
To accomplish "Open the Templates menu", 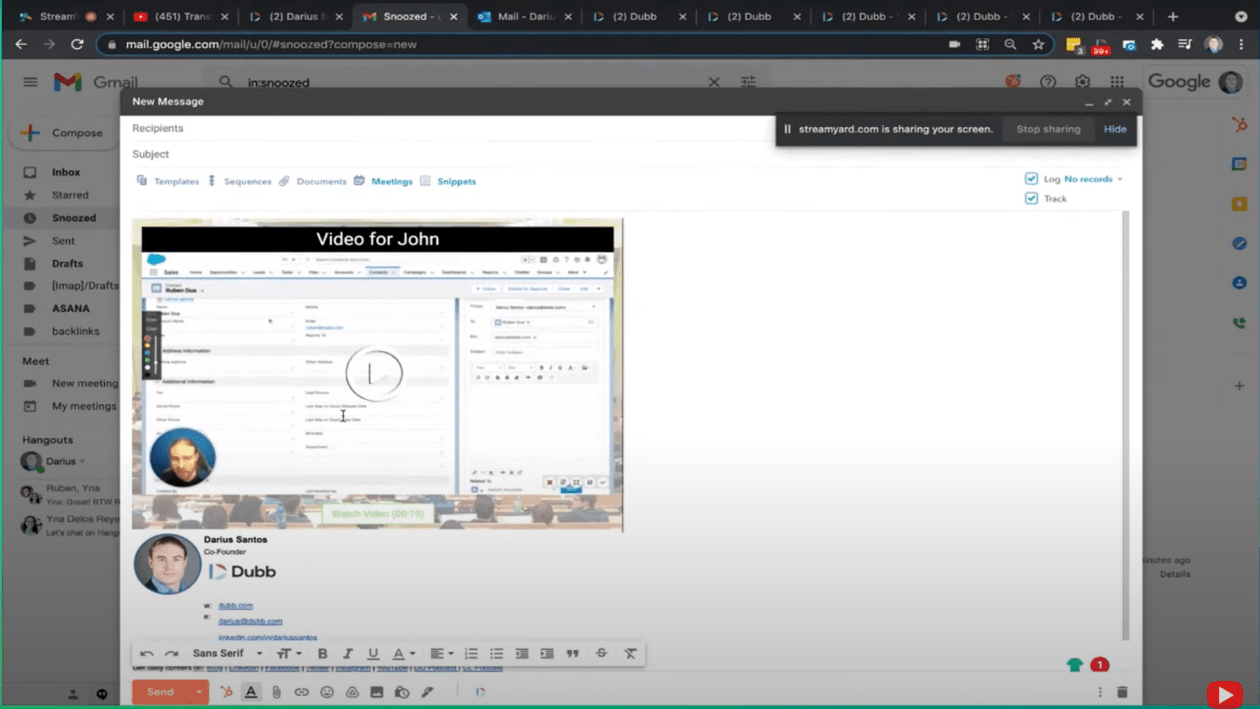I will pos(168,181).
